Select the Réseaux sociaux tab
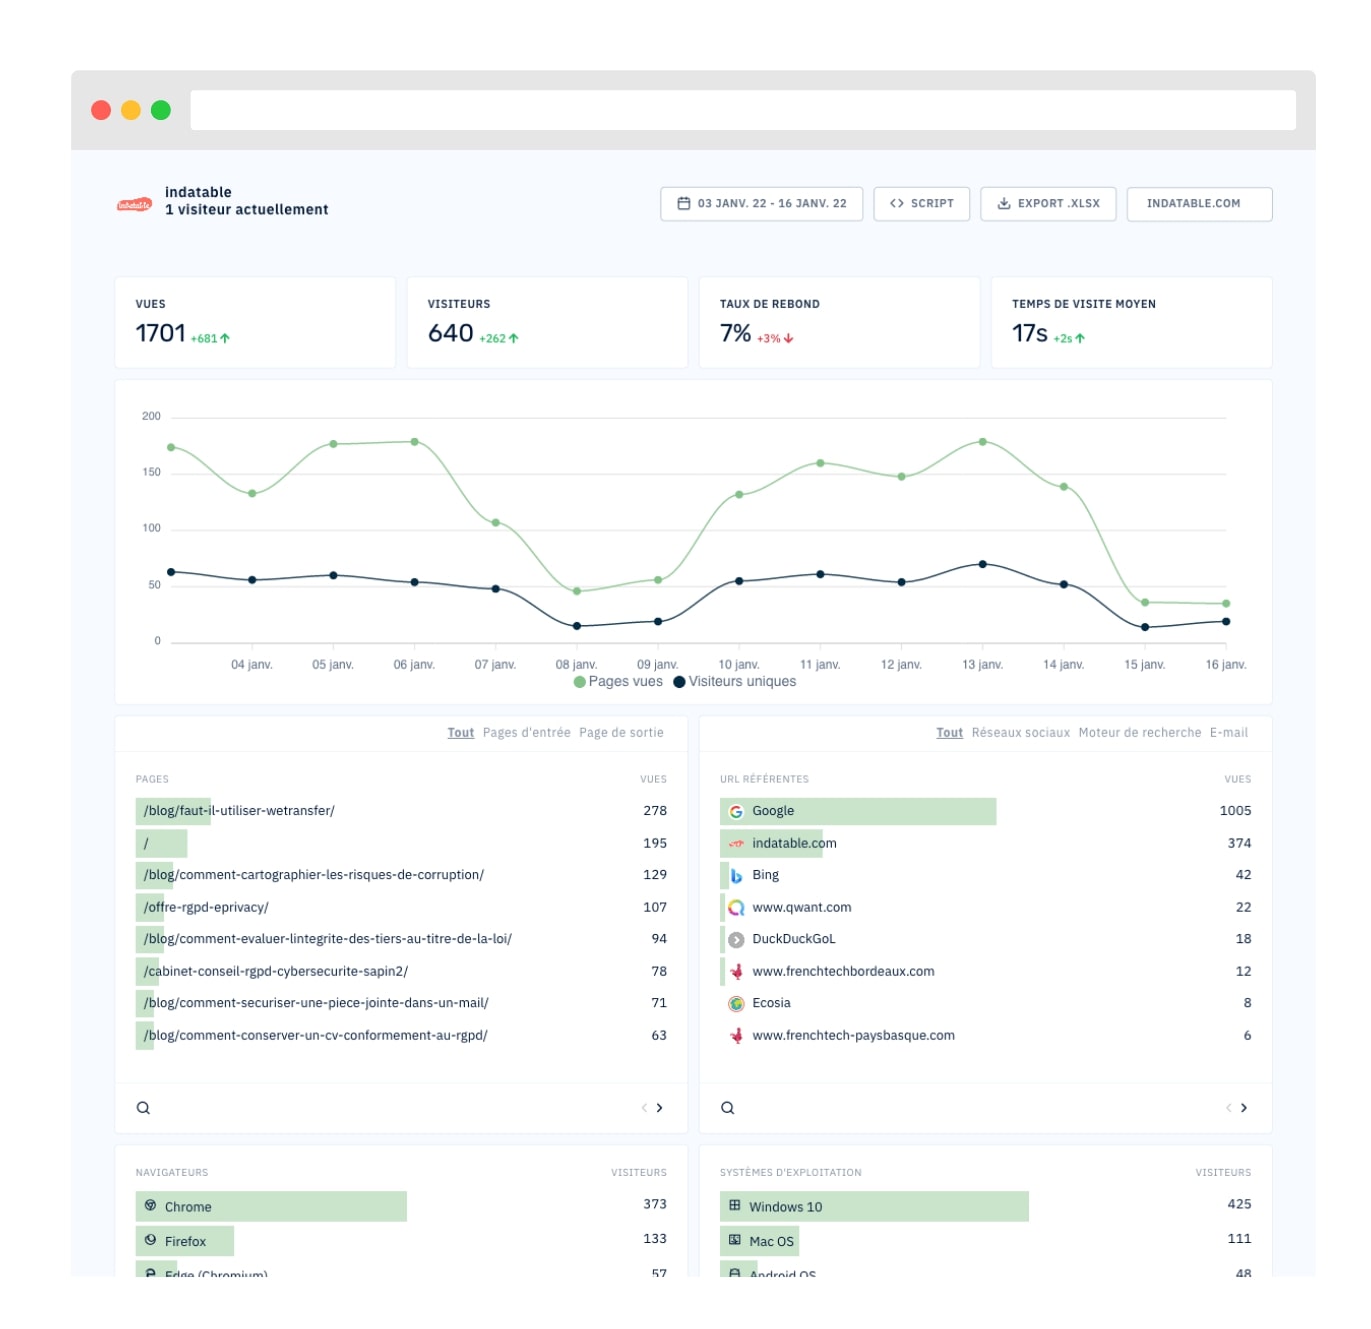Viewport: 1371px width, 1329px height. coord(1020,733)
